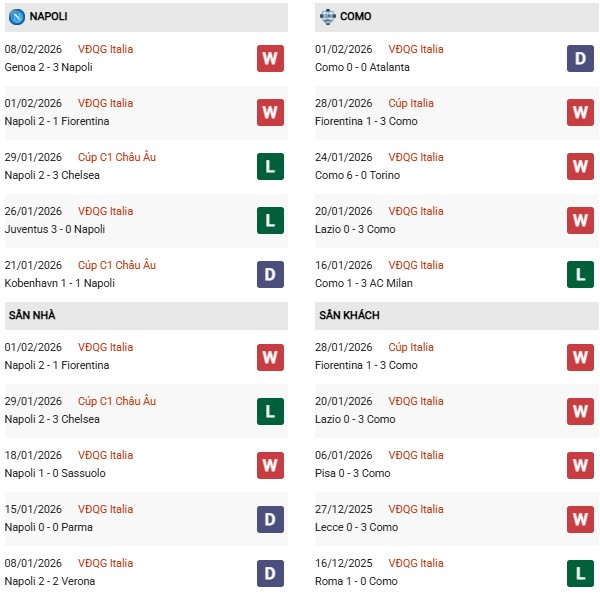Viewport: 600px width, 594px height.
Task: Click L badge for Roma 1 - 0 Como
Action: coord(581,572)
